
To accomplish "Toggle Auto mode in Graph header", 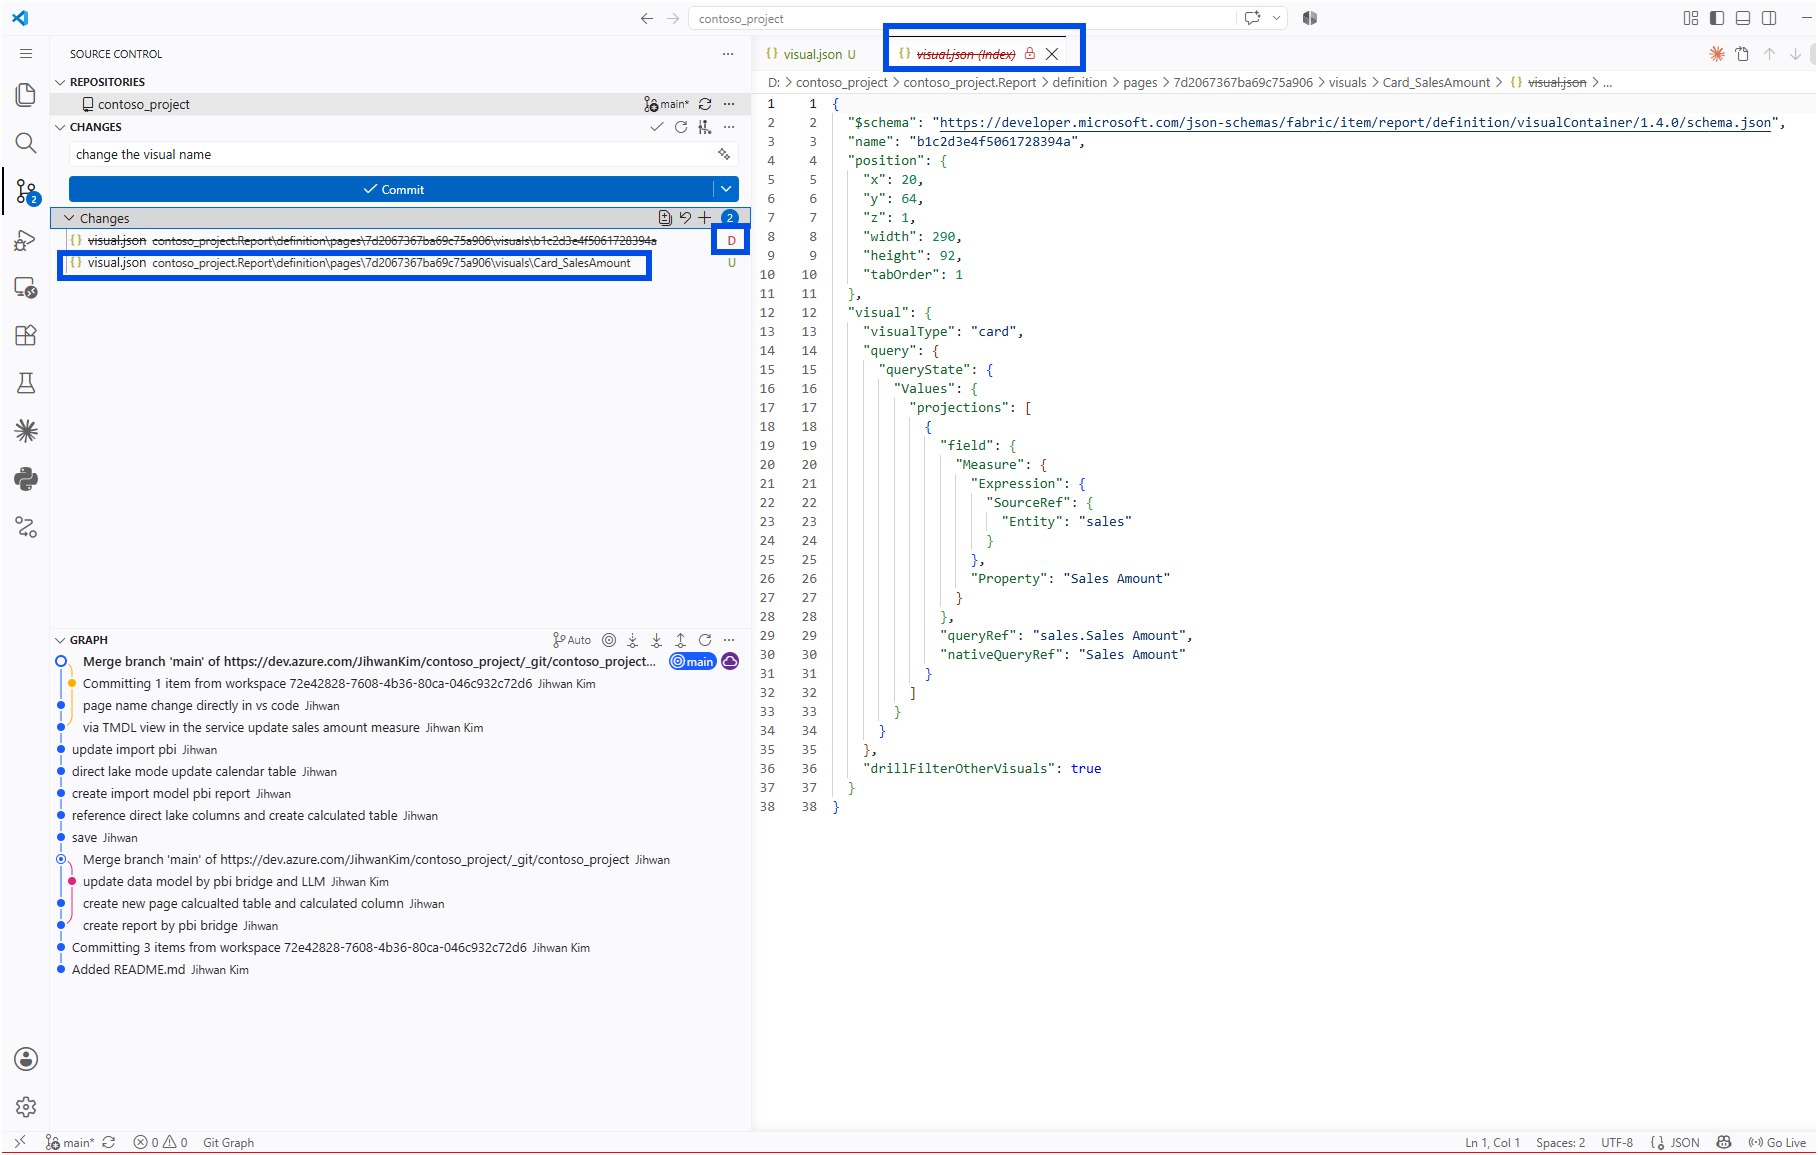I will click(572, 640).
